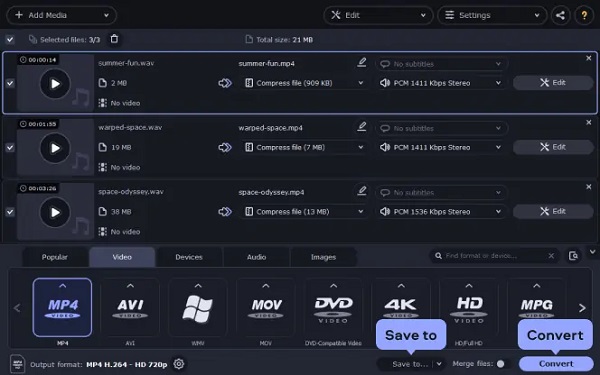Open the Settings dropdown menu
600x375 pixels.
492,15
